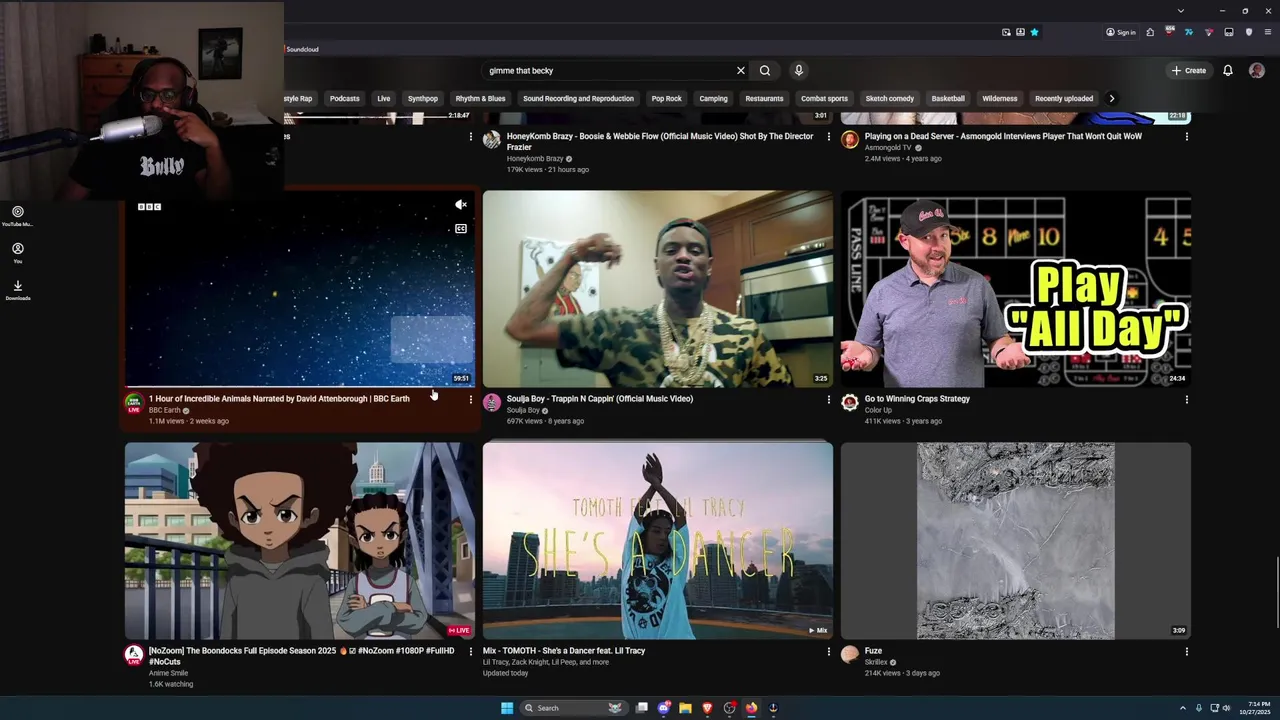Select the Restaurants filter chip
The height and width of the screenshot is (720, 1280).
(x=764, y=98)
